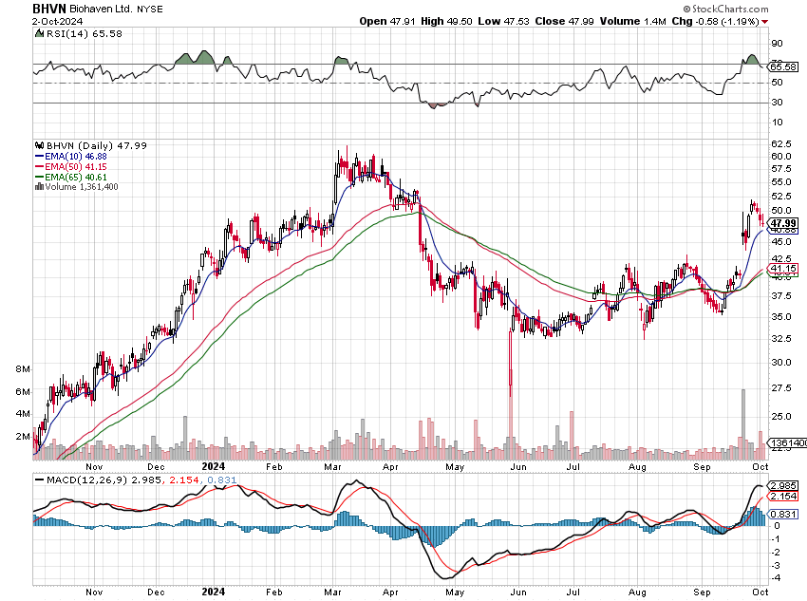Click the 2-Oct-2024 date label
The image size is (807, 601).
pyautogui.click(x=57, y=22)
